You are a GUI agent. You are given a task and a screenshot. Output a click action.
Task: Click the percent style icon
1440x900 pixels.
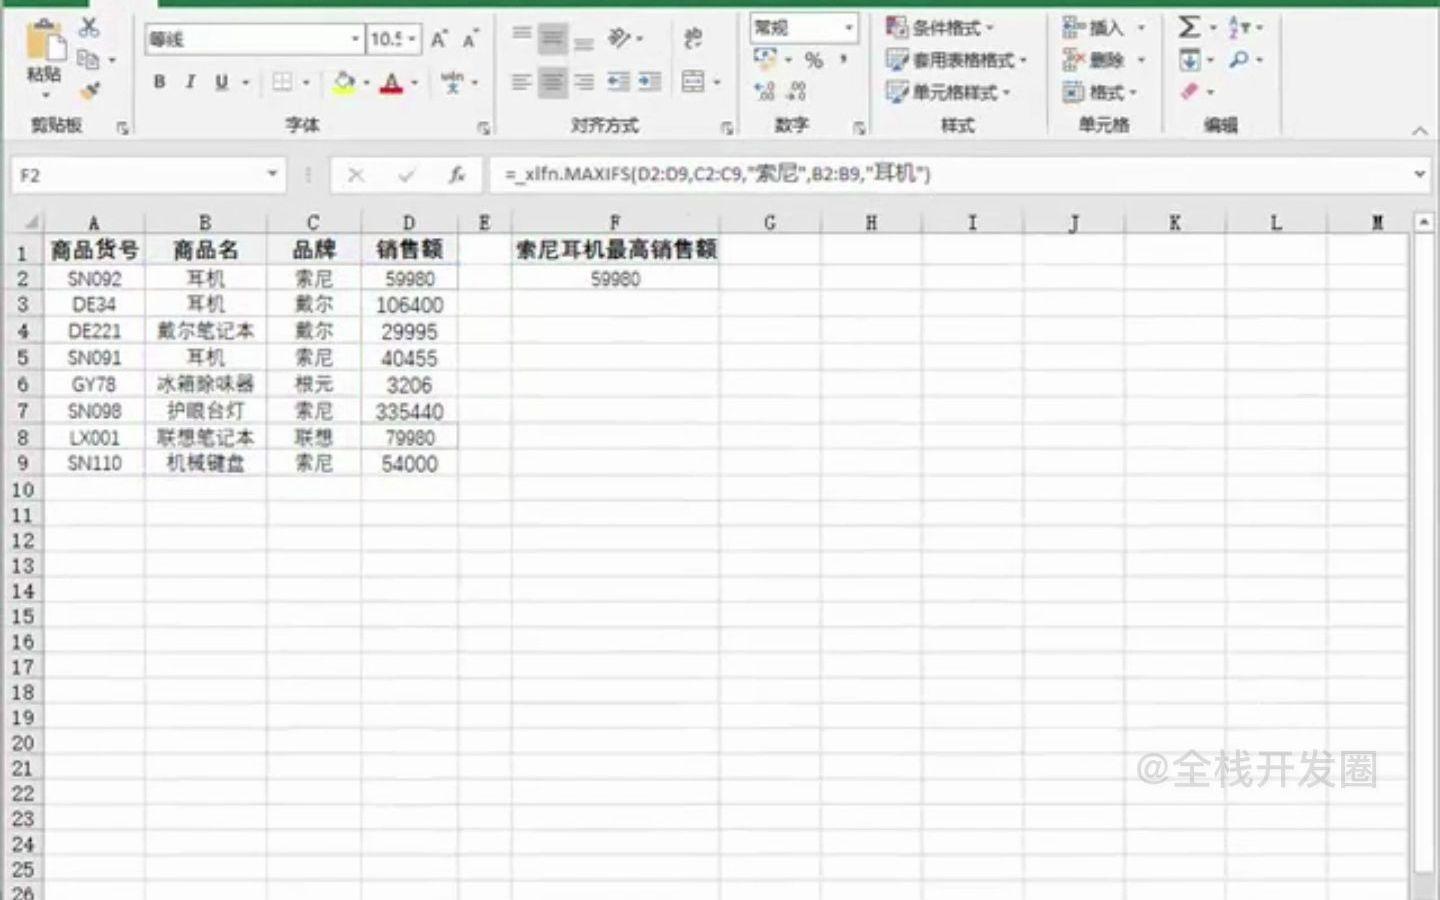(x=814, y=60)
